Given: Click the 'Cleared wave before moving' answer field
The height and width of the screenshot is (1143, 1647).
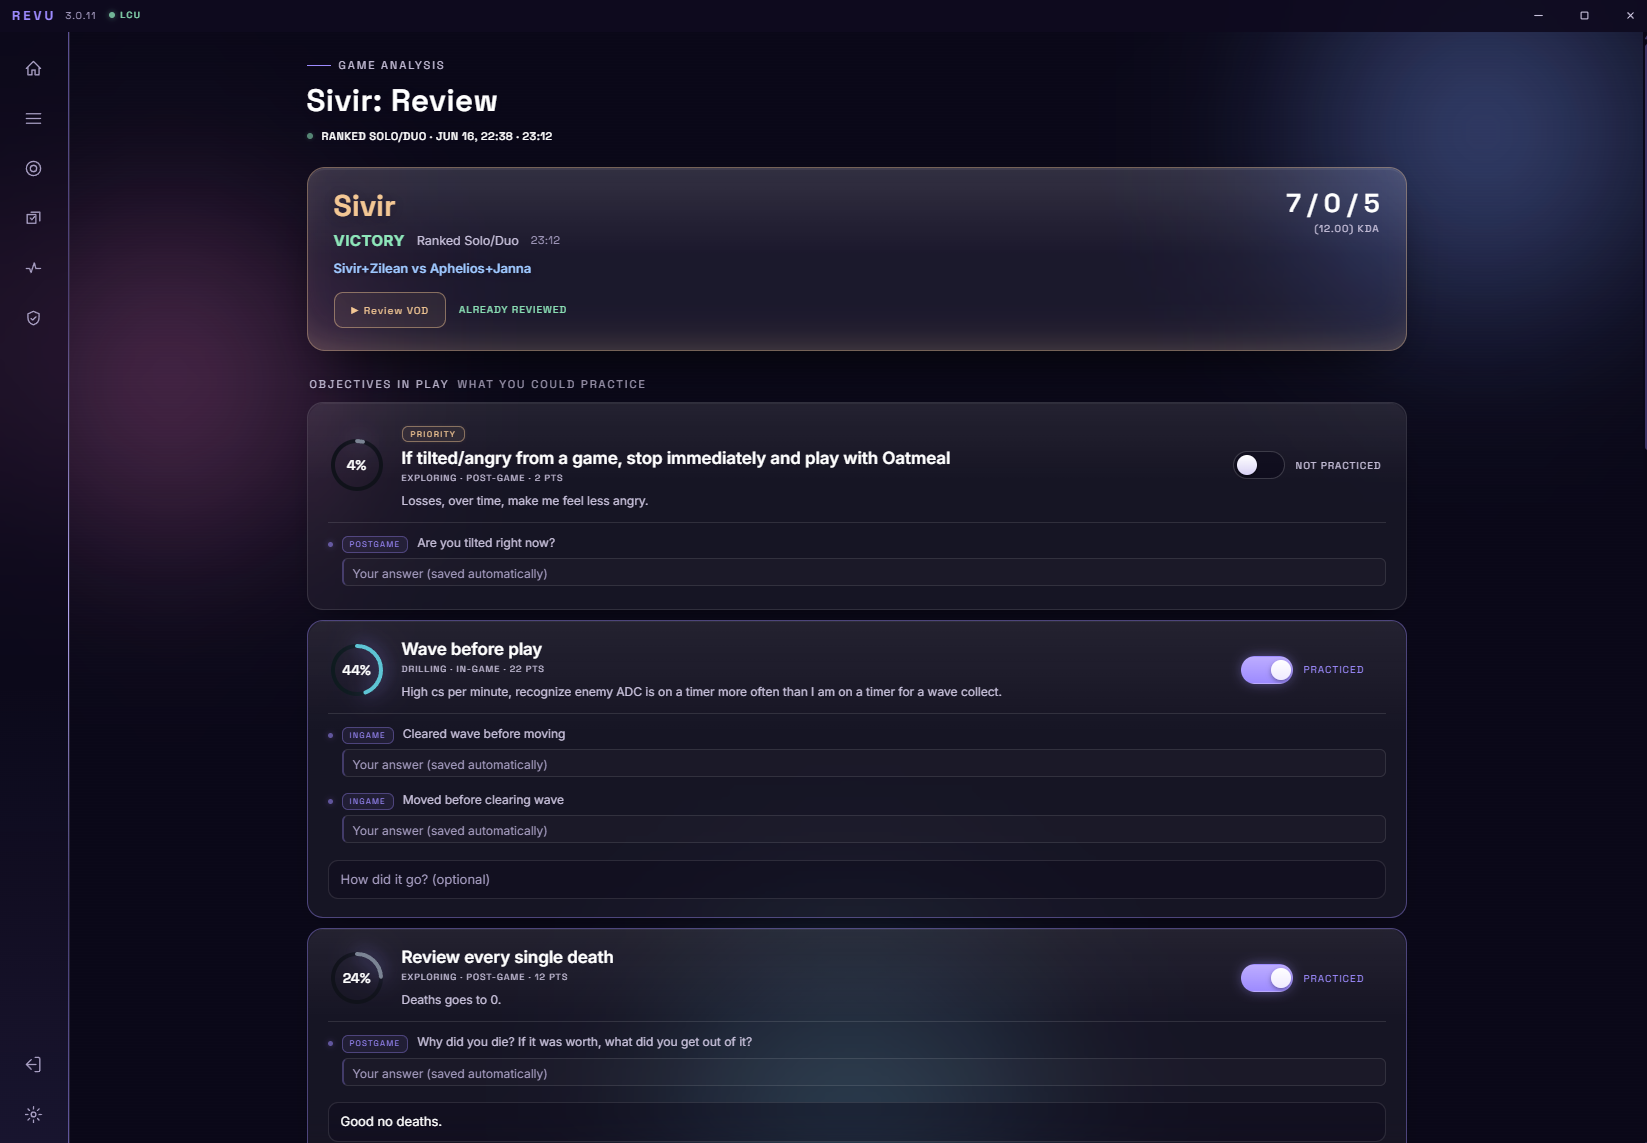Looking at the screenshot, I should point(863,764).
